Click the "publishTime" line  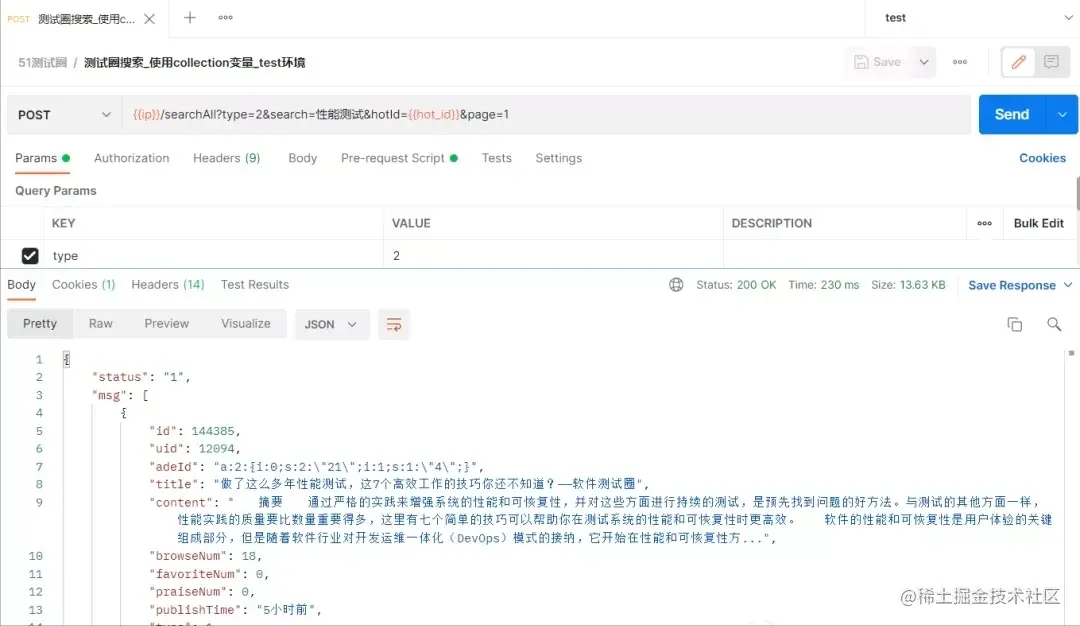(236, 609)
